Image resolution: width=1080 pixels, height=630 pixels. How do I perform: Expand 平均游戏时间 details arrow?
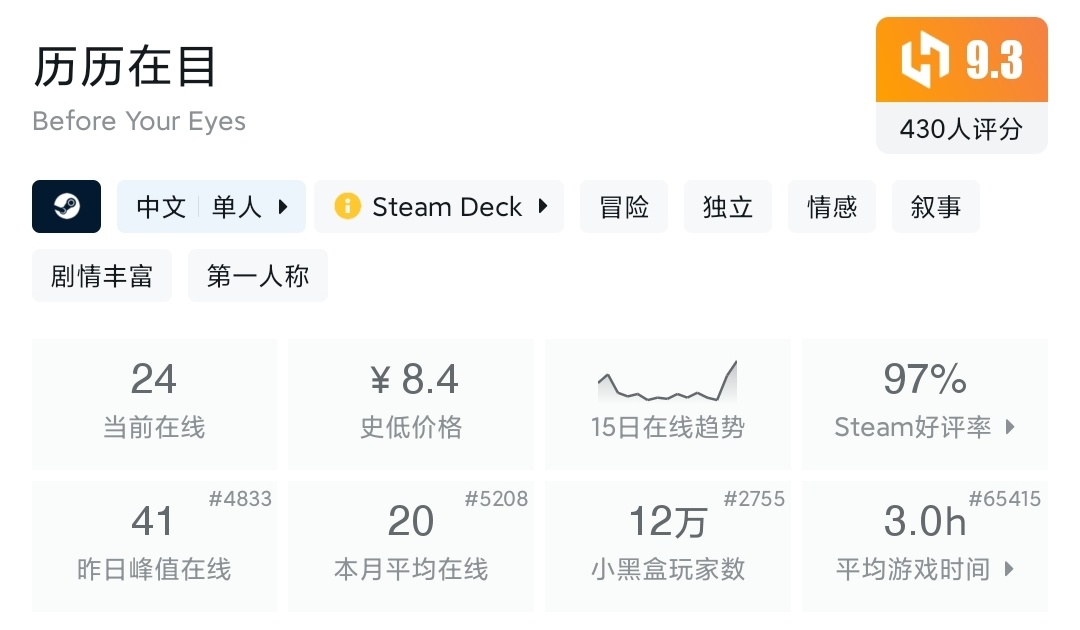click(1008, 570)
